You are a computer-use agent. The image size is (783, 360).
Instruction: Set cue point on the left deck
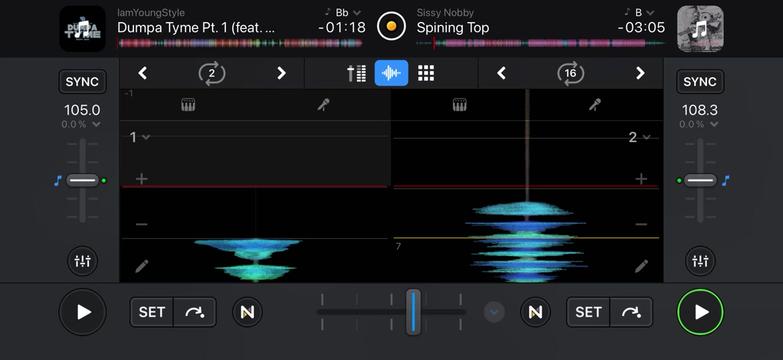point(152,312)
